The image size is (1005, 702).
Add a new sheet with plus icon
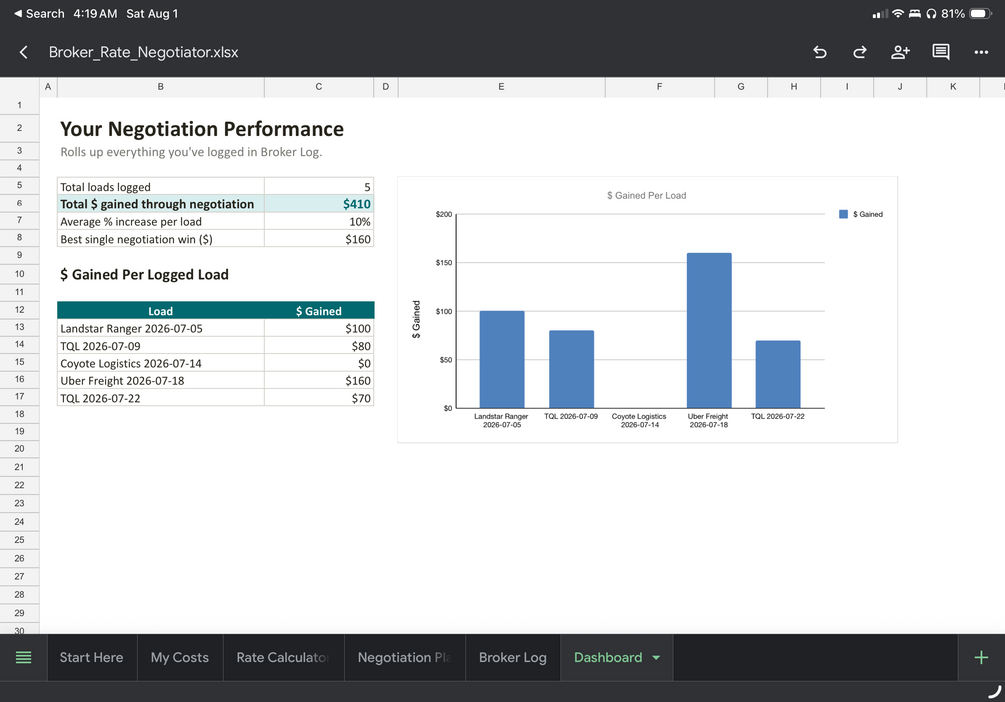click(981, 657)
